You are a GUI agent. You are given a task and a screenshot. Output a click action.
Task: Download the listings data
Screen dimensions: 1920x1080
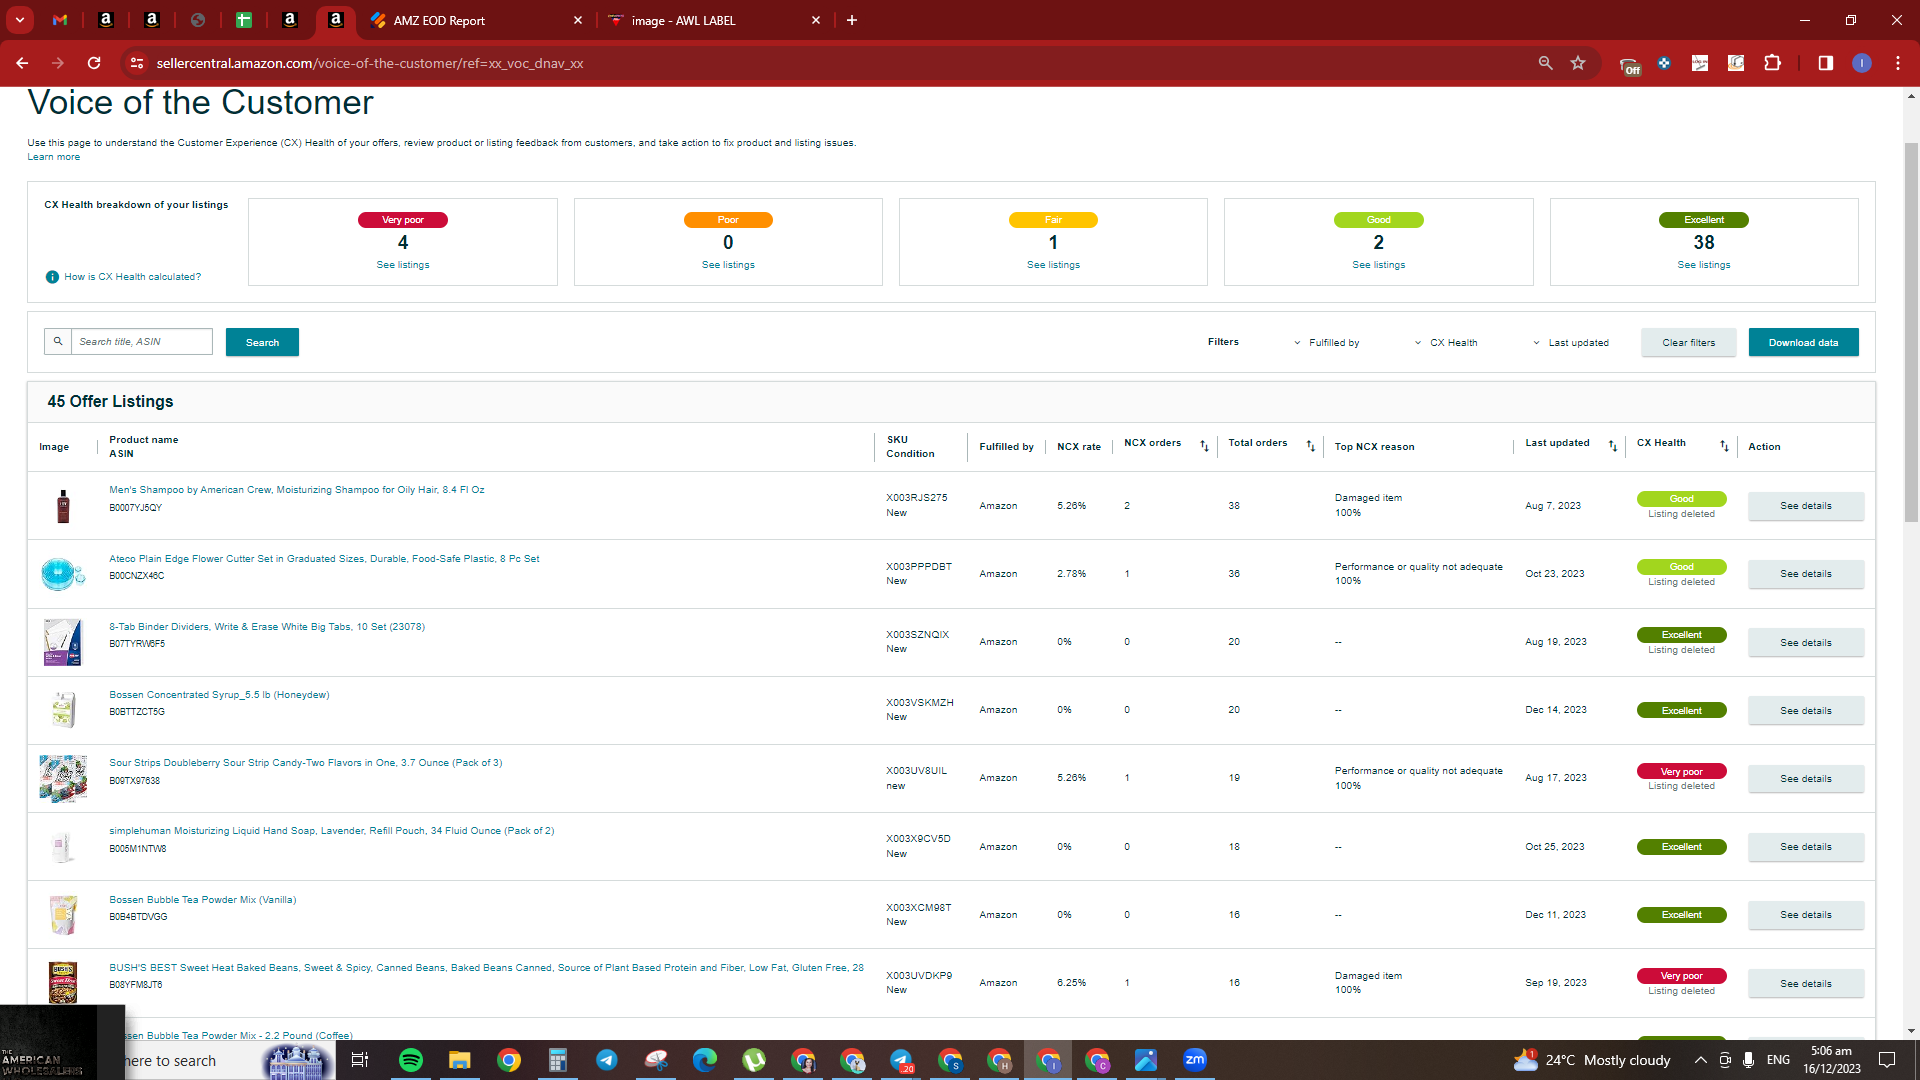tap(1803, 342)
